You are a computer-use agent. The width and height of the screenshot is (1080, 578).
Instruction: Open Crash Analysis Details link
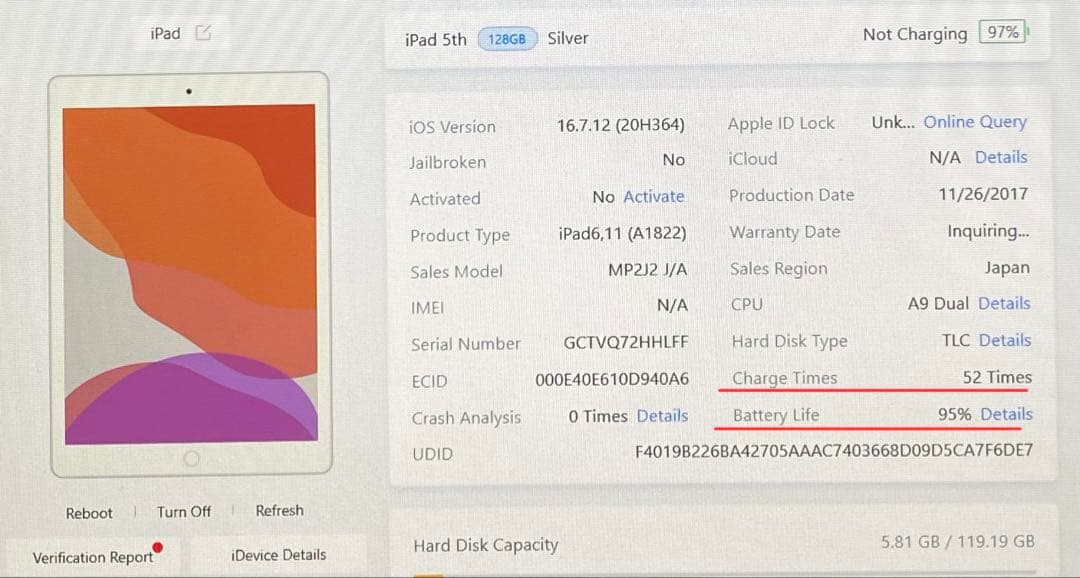point(663,416)
